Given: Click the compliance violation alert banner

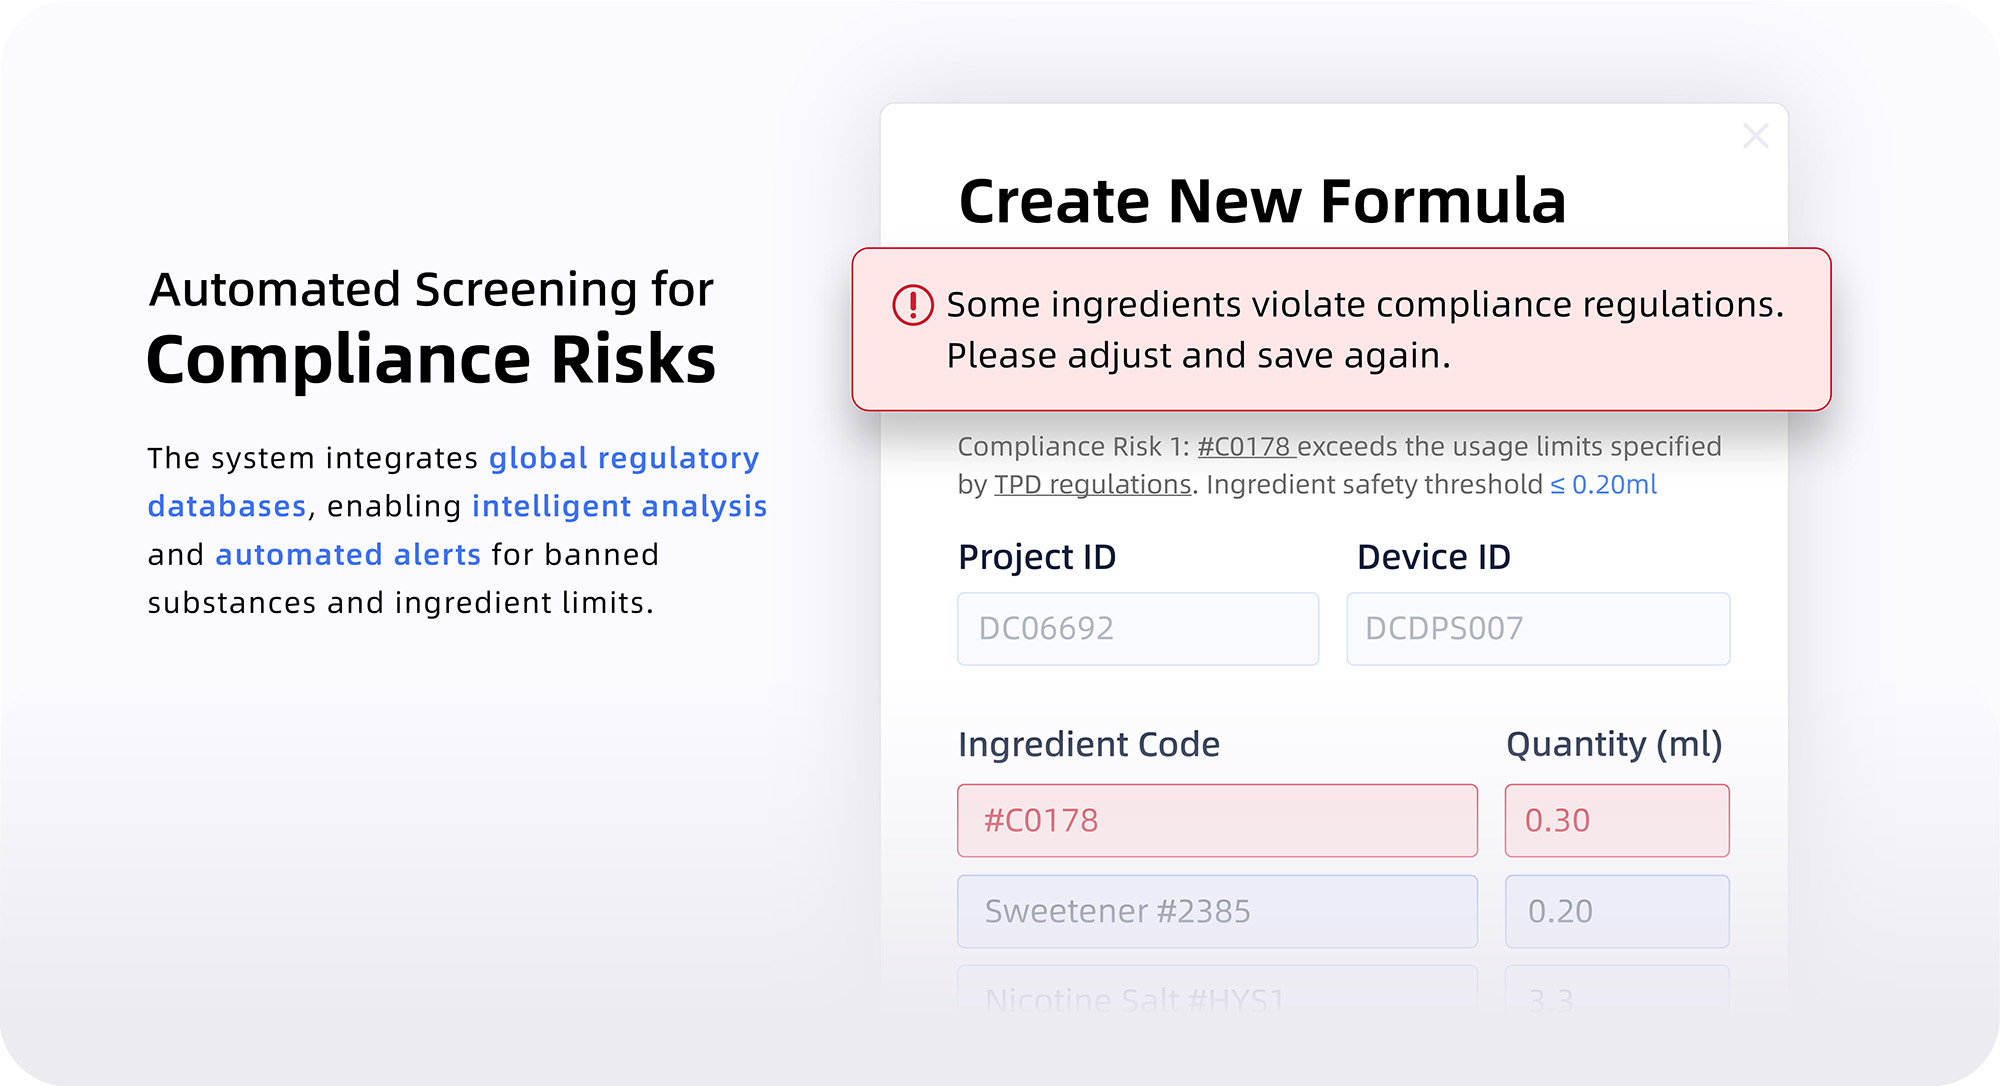Looking at the screenshot, I should (x=1341, y=329).
